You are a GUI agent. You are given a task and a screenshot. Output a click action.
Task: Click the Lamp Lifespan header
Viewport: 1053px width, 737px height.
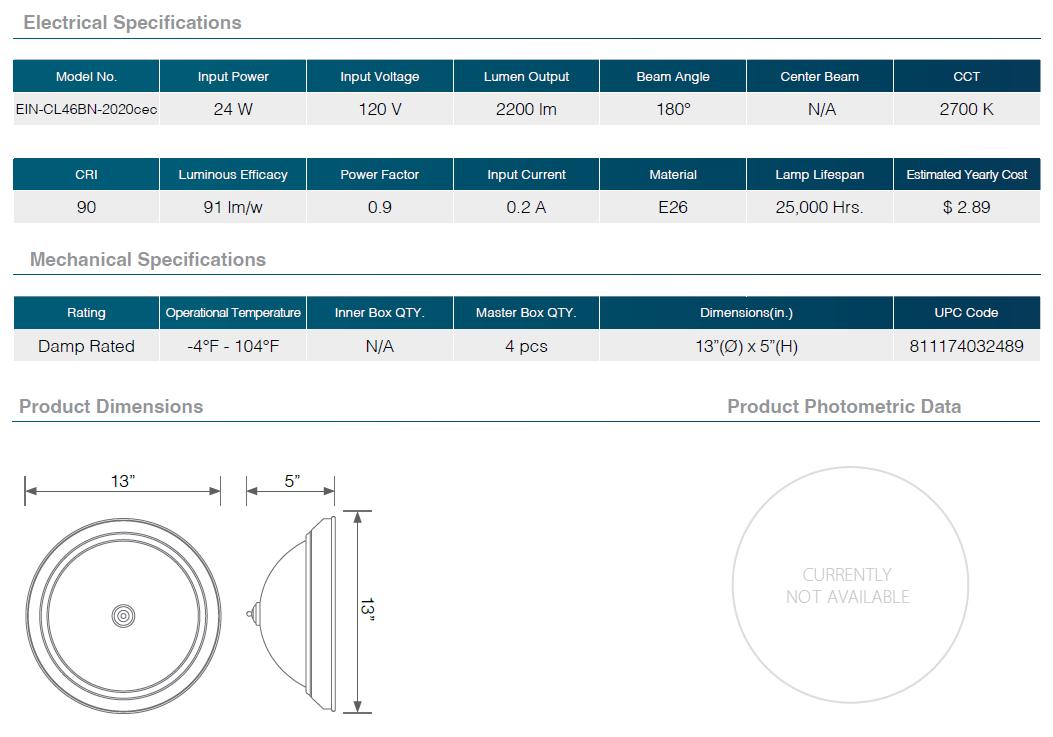[819, 175]
